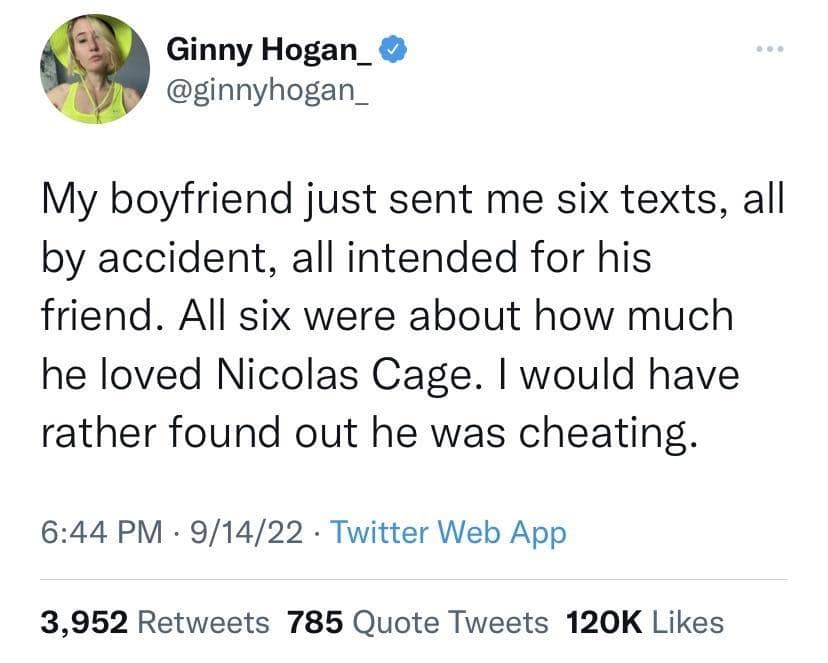The image size is (828, 663).
Task: Show the 120K Likes list
Action: (x=644, y=622)
